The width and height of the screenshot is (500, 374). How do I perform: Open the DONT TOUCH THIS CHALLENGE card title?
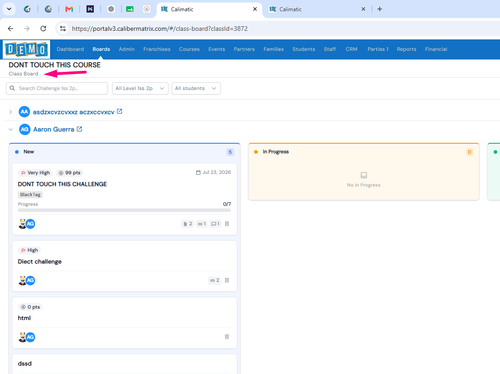pos(62,184)
